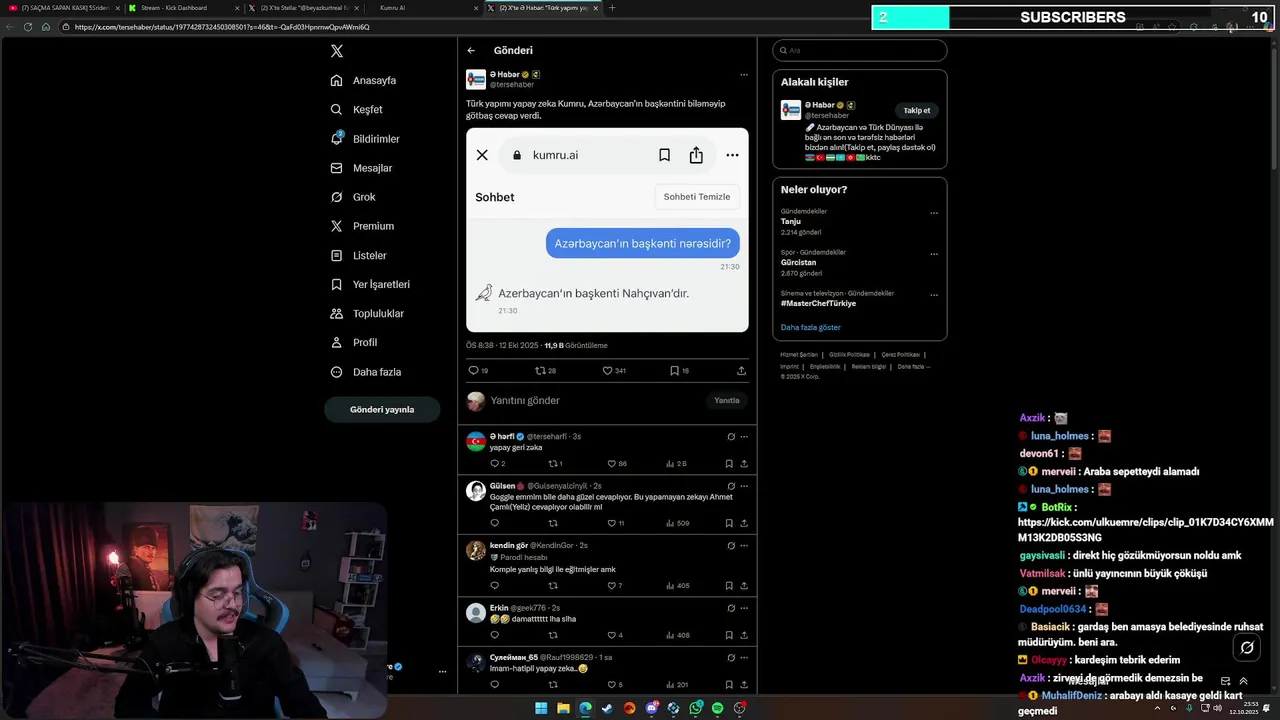Open more options on Erkin's reply
The image size is (1280, 720).
744,608
